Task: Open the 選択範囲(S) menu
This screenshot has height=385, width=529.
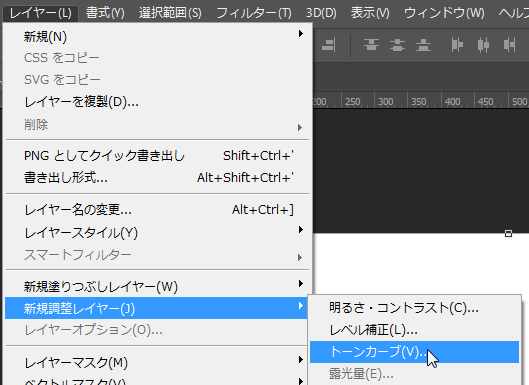Action: [170, 13]
